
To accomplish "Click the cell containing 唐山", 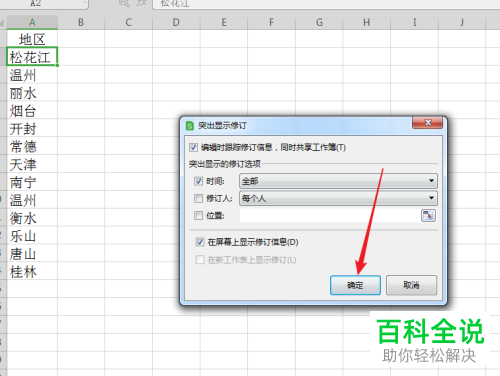I will (32, 254).
